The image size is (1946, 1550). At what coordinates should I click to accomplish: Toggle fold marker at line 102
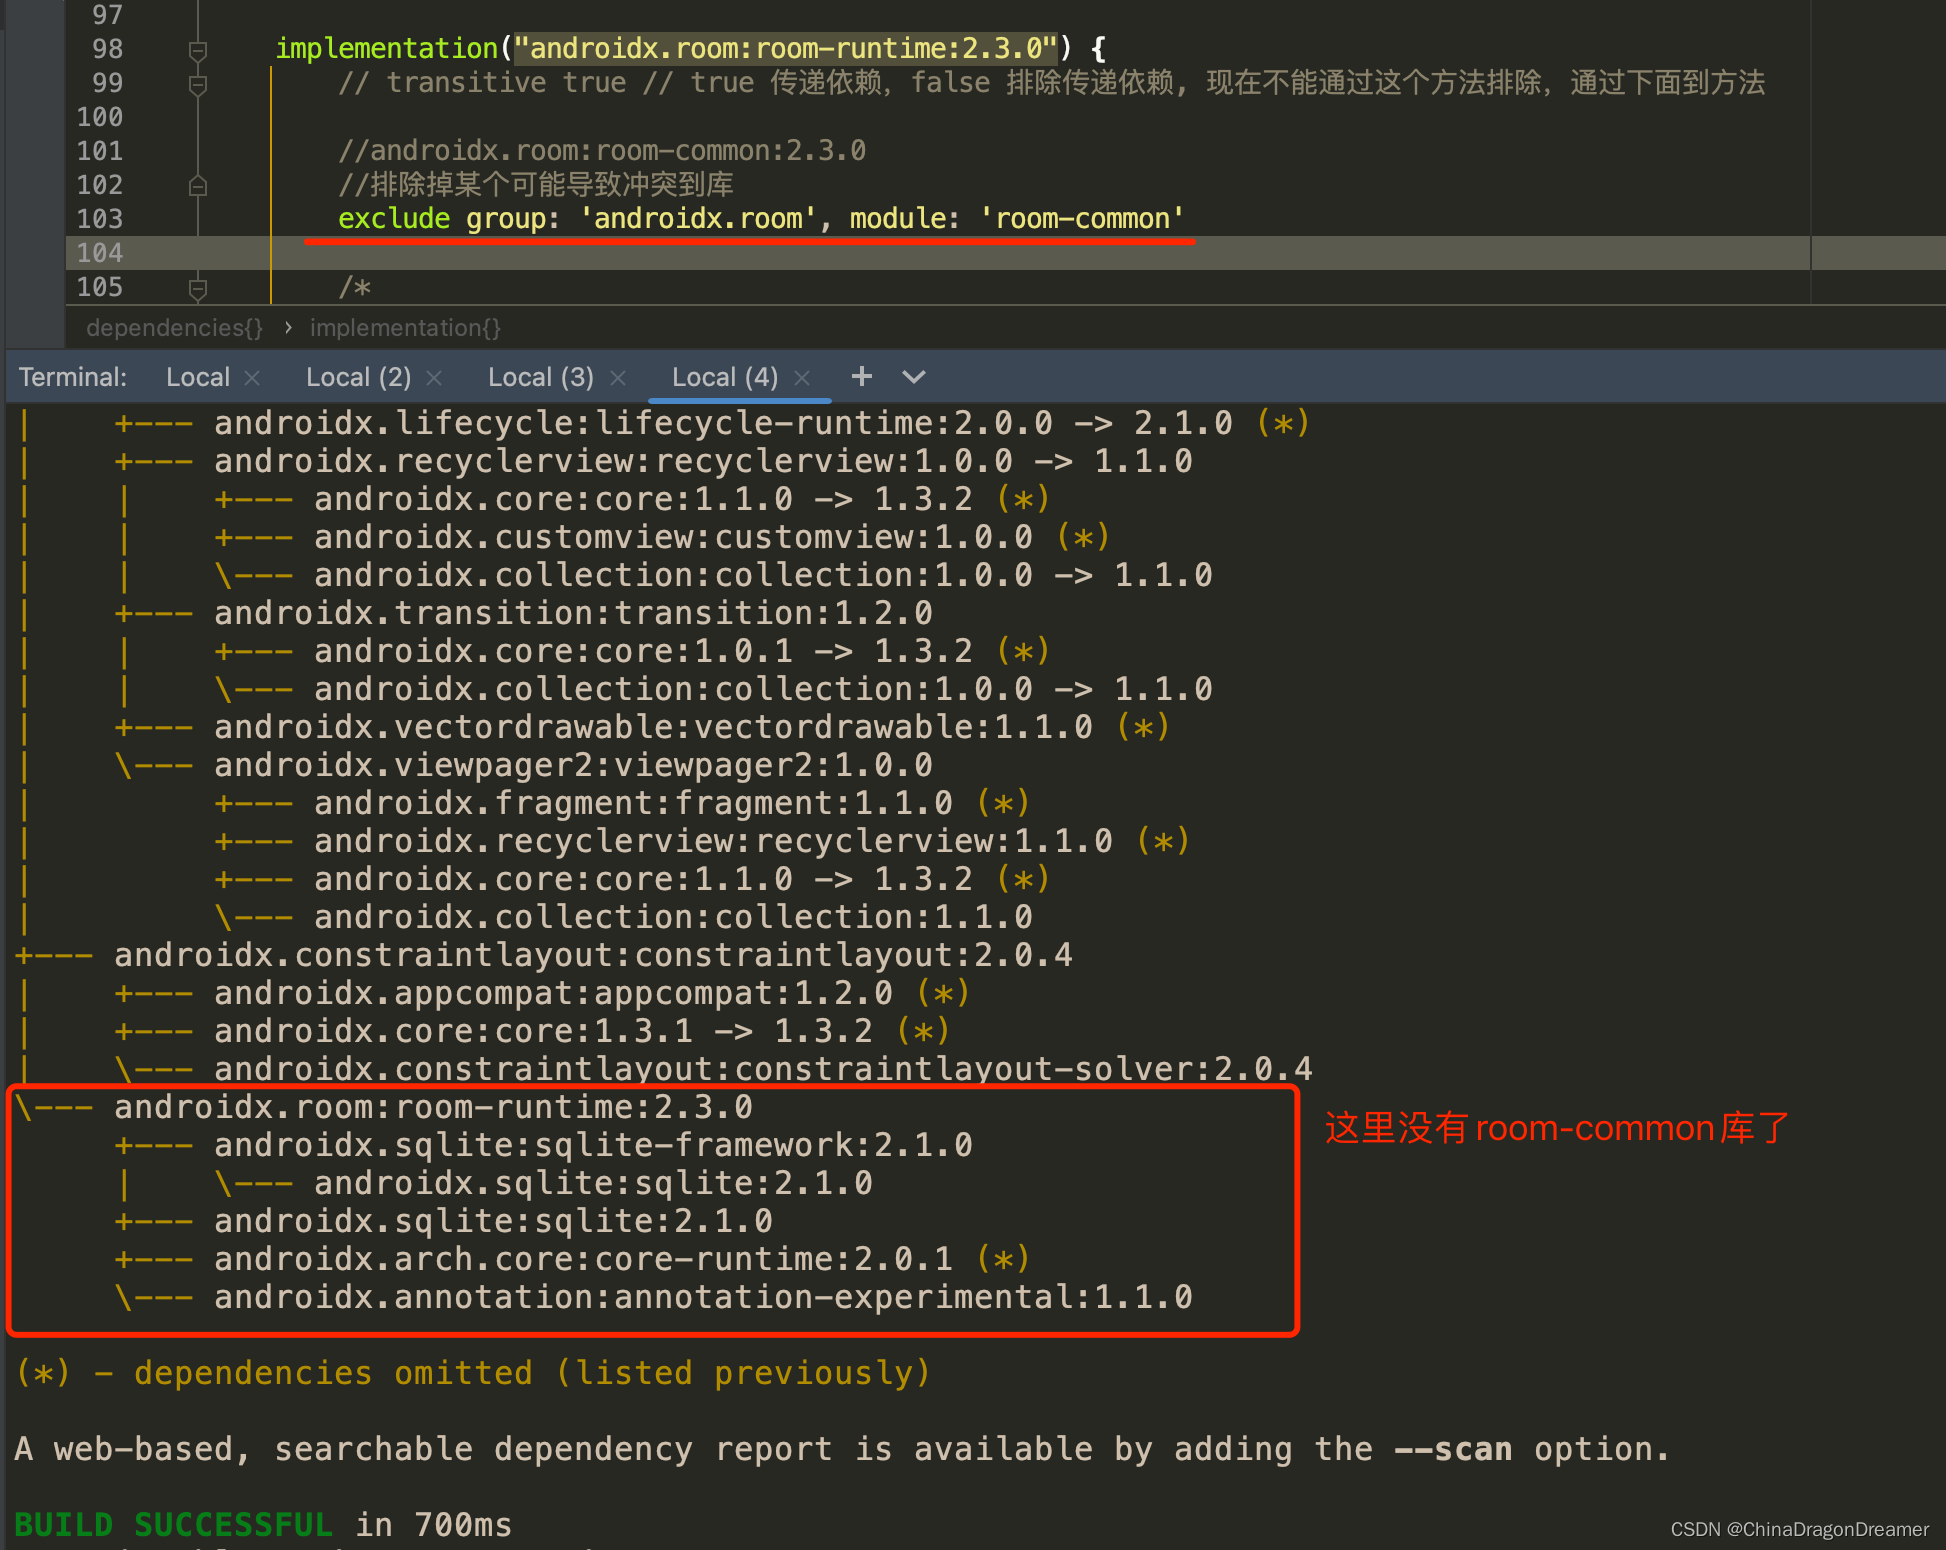pos(198,186)
